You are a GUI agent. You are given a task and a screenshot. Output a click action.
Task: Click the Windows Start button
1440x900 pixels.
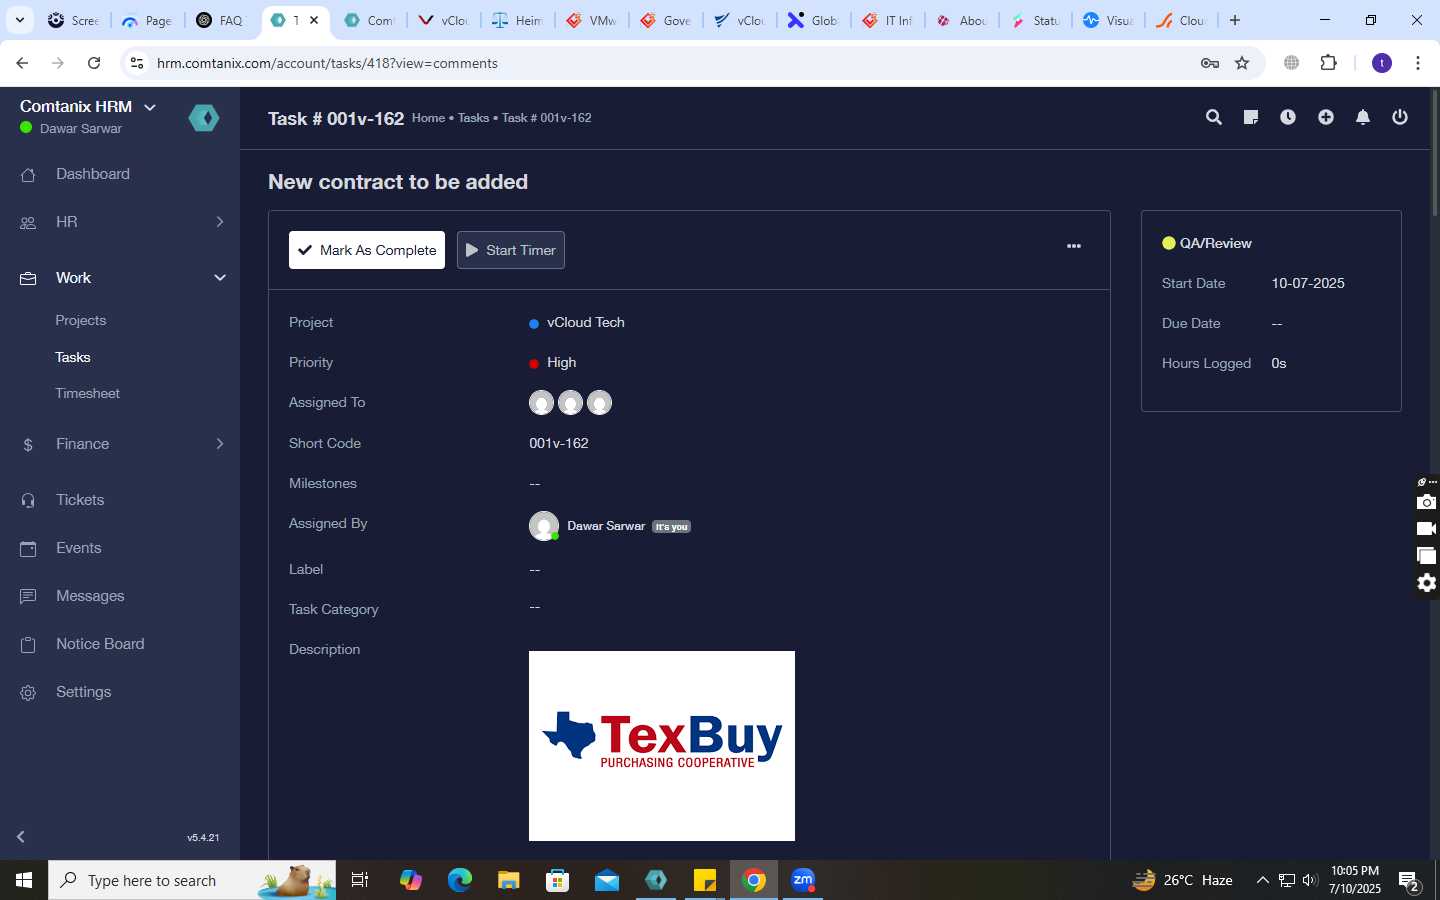coord(24,880)
